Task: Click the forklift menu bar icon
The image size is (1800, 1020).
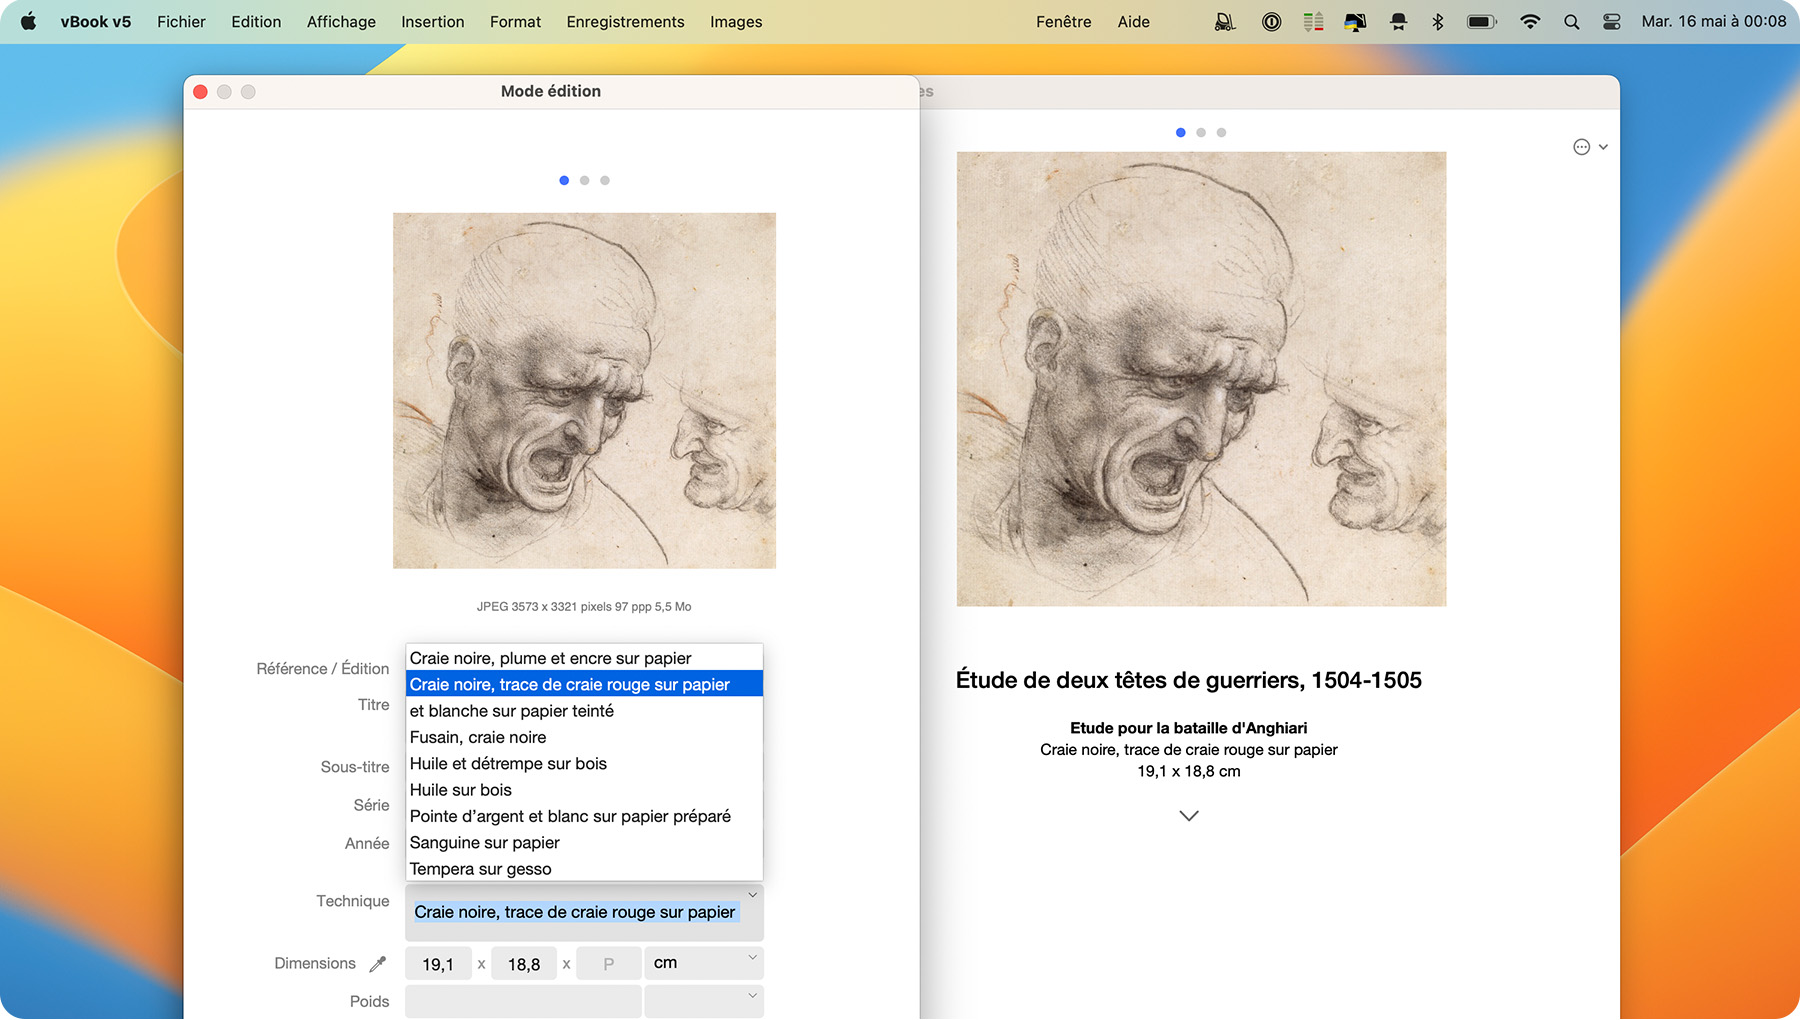Action: click(x=1225, y=22)
